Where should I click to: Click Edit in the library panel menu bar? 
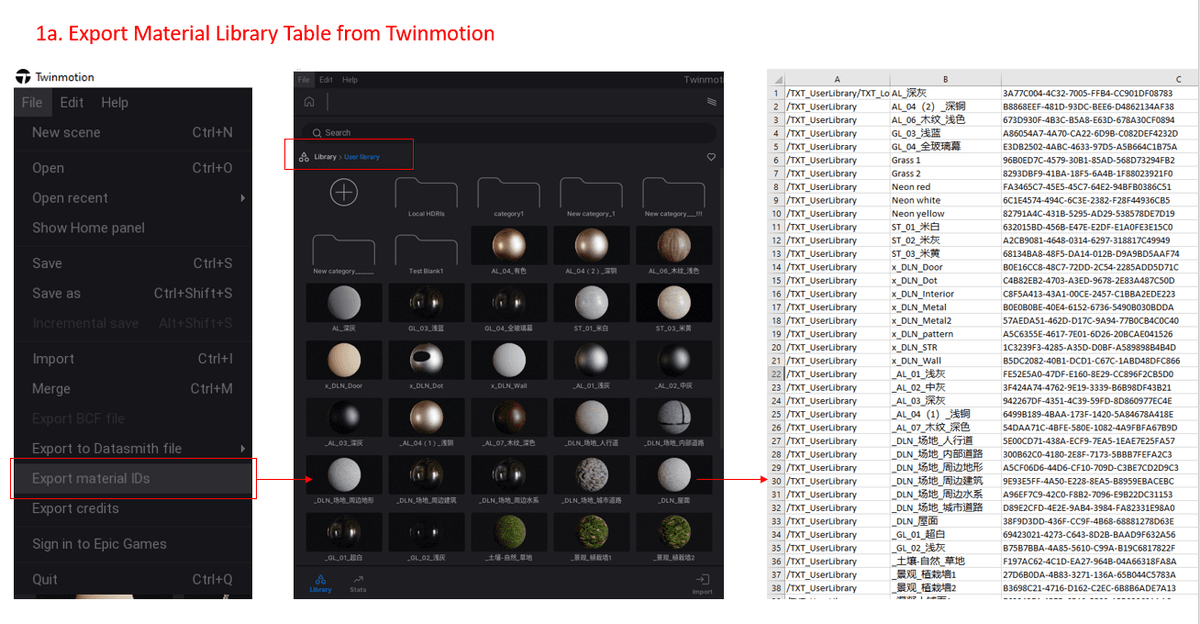(x=326, y=79)
